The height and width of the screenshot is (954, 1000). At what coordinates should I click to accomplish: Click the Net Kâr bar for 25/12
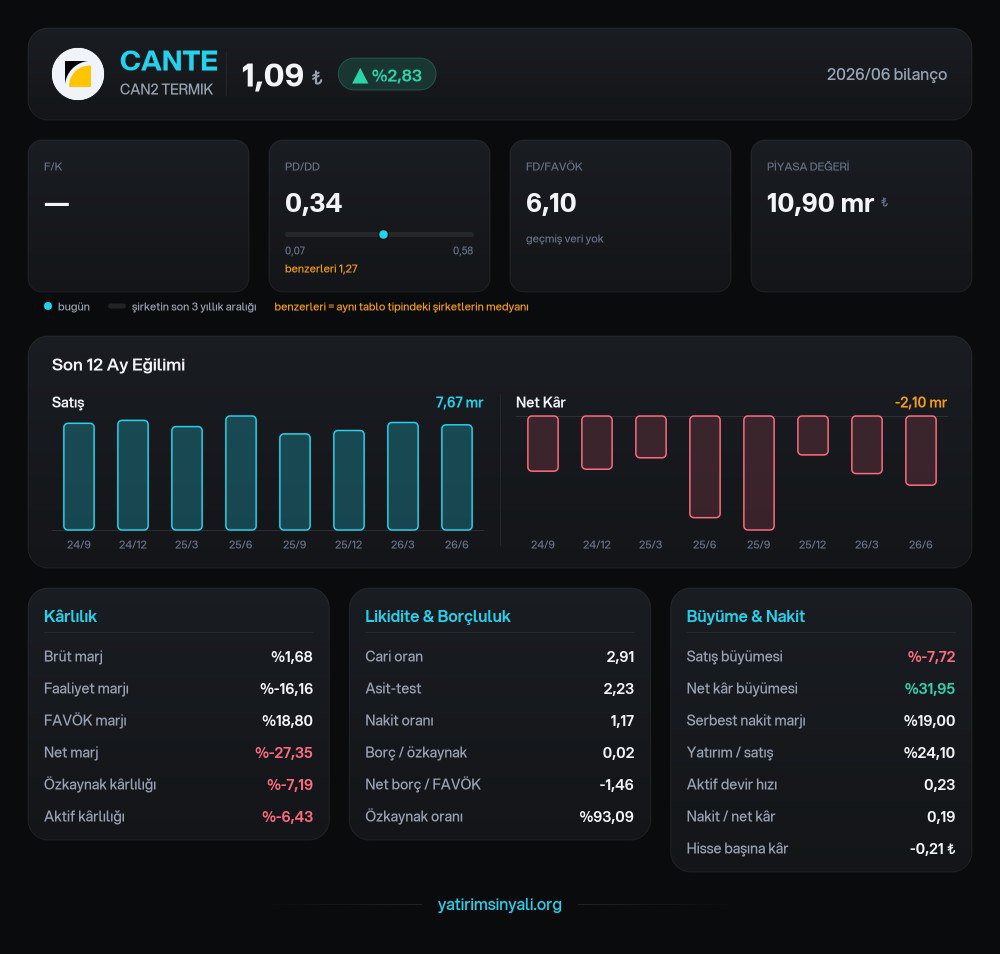(813, 436)
